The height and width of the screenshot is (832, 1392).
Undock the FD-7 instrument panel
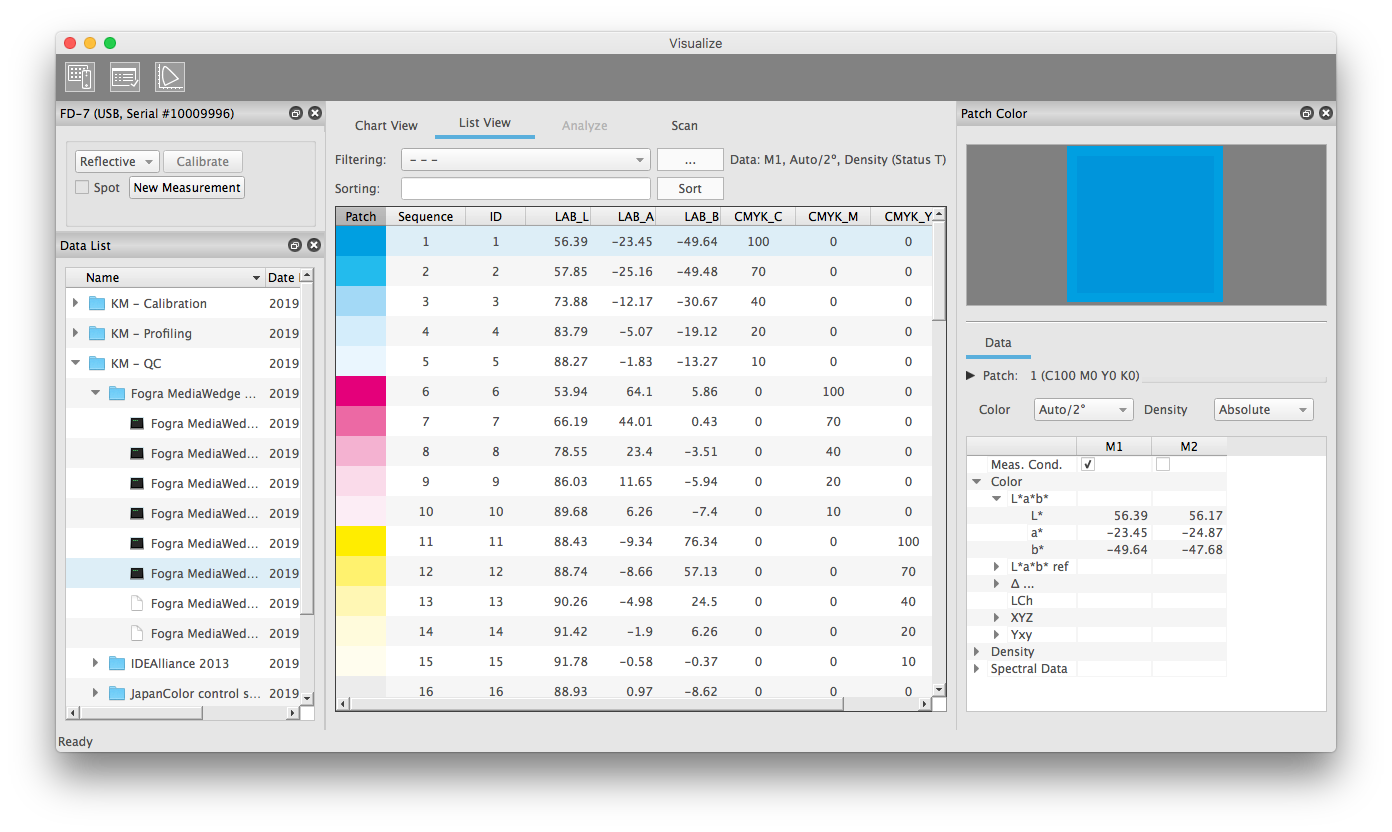[x=296, y=114]
